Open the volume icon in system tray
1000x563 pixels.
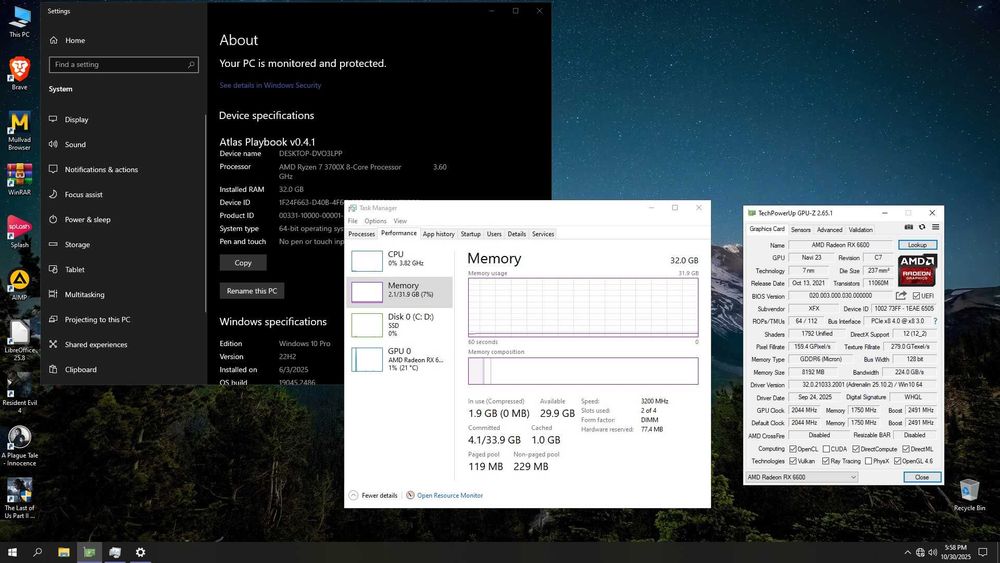click(932, 552)
